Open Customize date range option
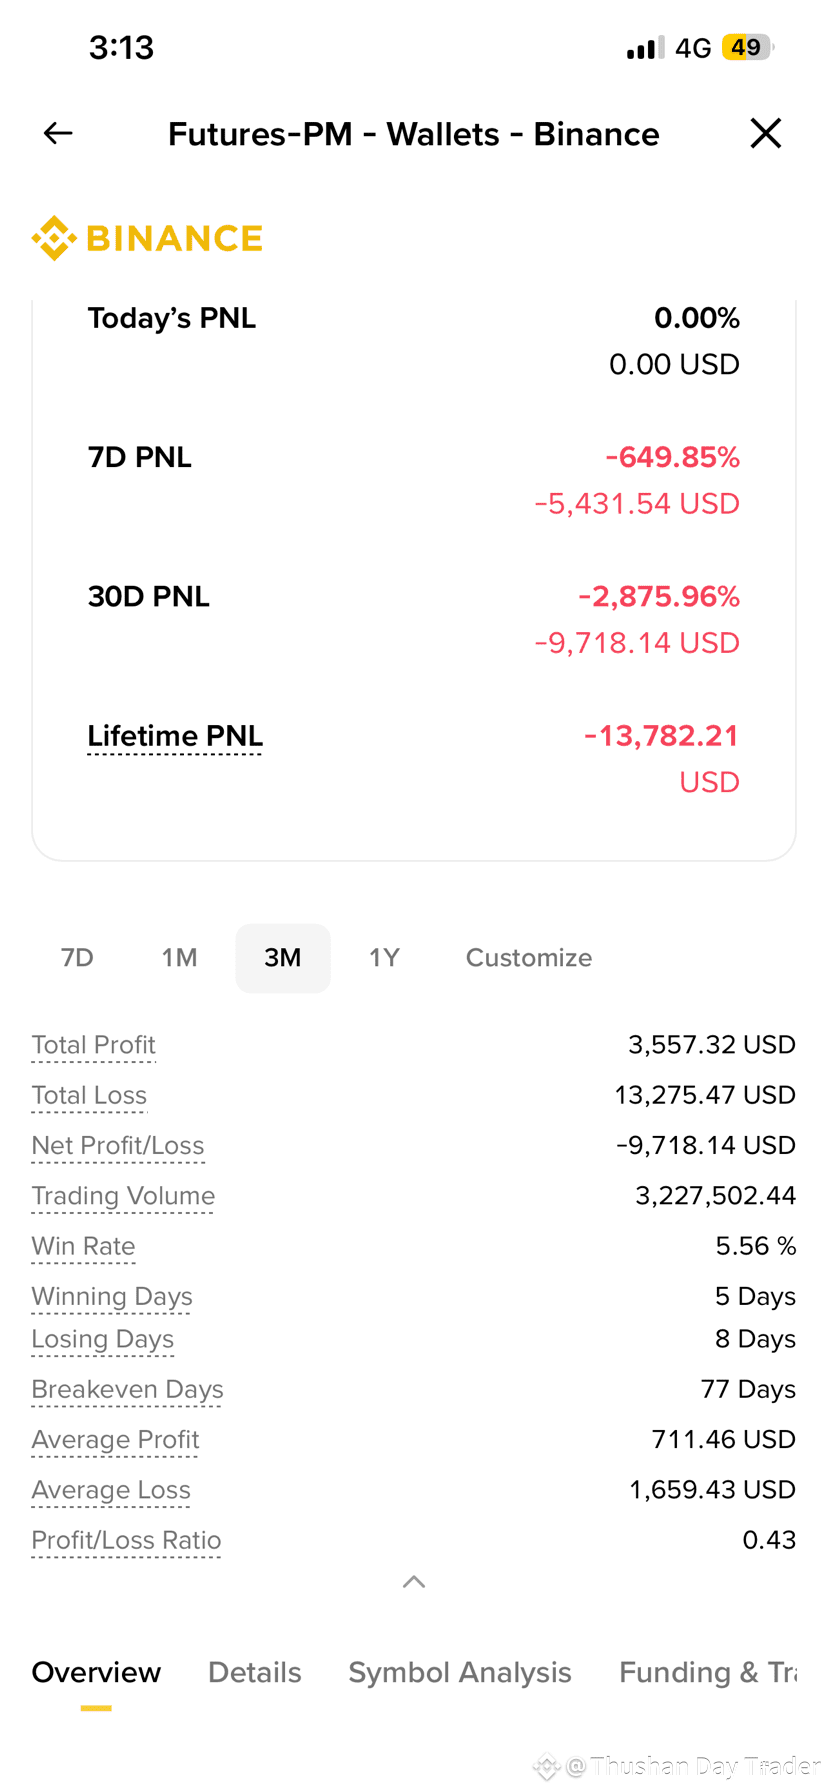The height and width of the screenshot is (1792, 828). tap(529, 958)
